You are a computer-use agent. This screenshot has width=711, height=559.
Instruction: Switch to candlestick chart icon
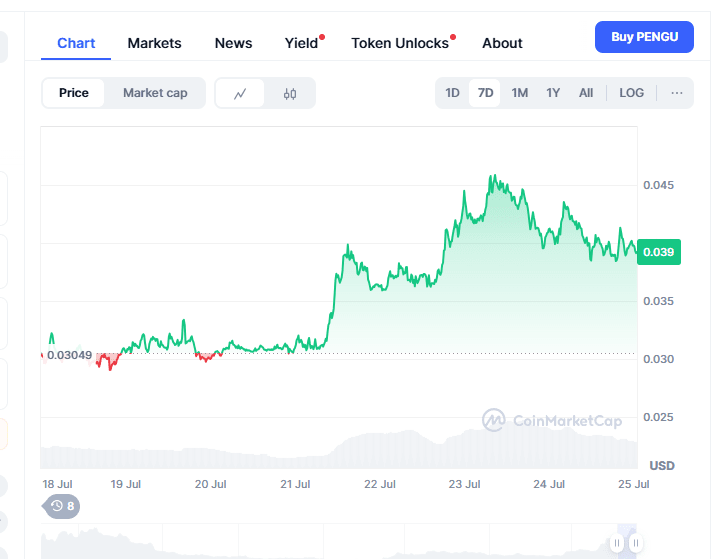click(290, 93)
